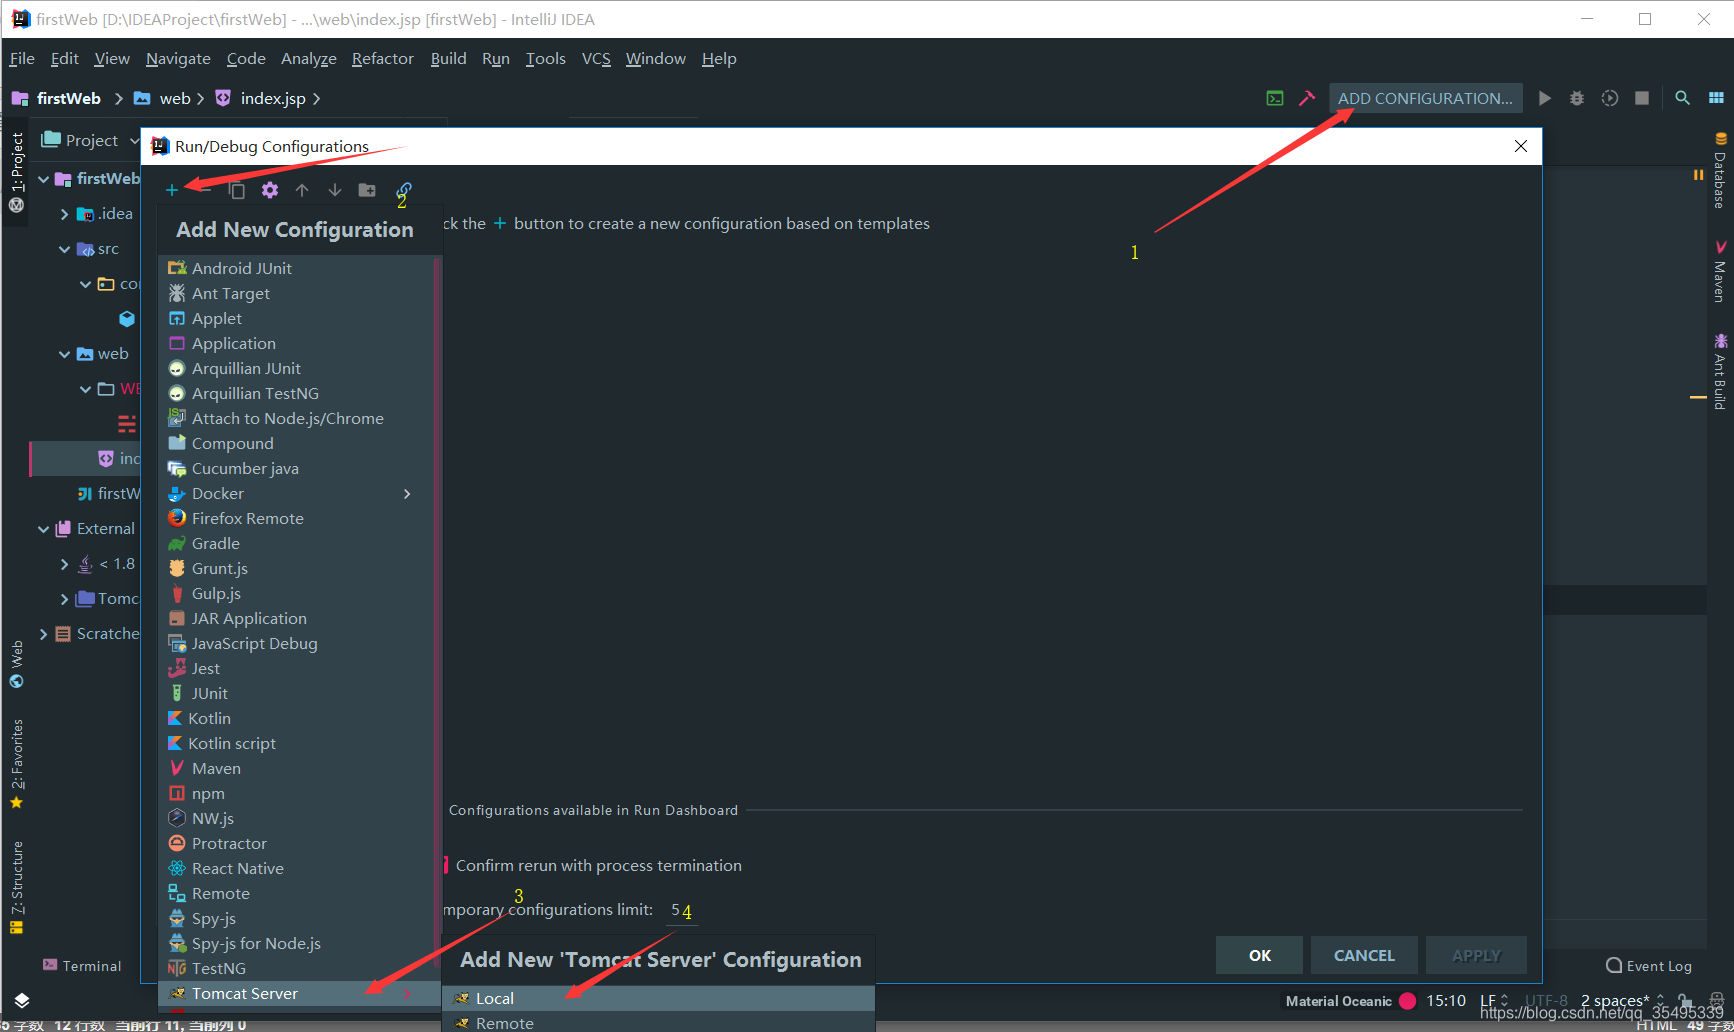Expand the JDK 1.8 library node
The image size is (1734, 1032).
tap(65, 563)
